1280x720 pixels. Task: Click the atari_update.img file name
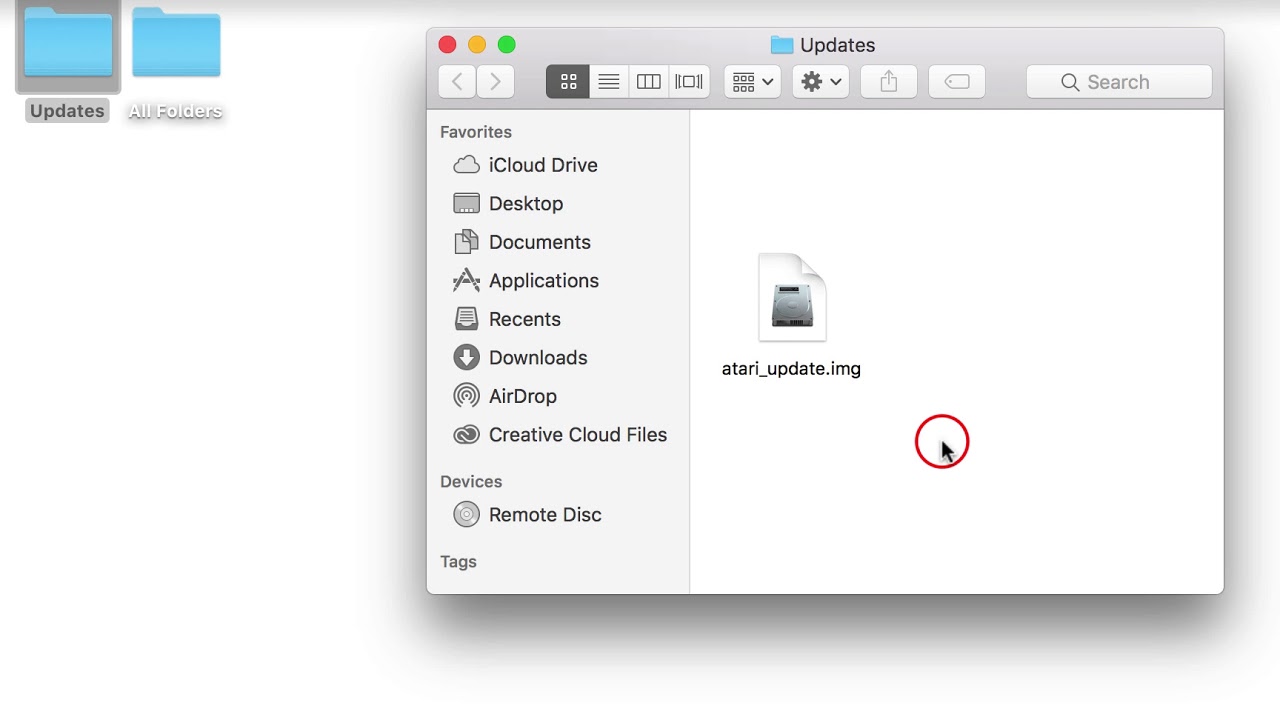pyautogui.click(x=791, y=369)
